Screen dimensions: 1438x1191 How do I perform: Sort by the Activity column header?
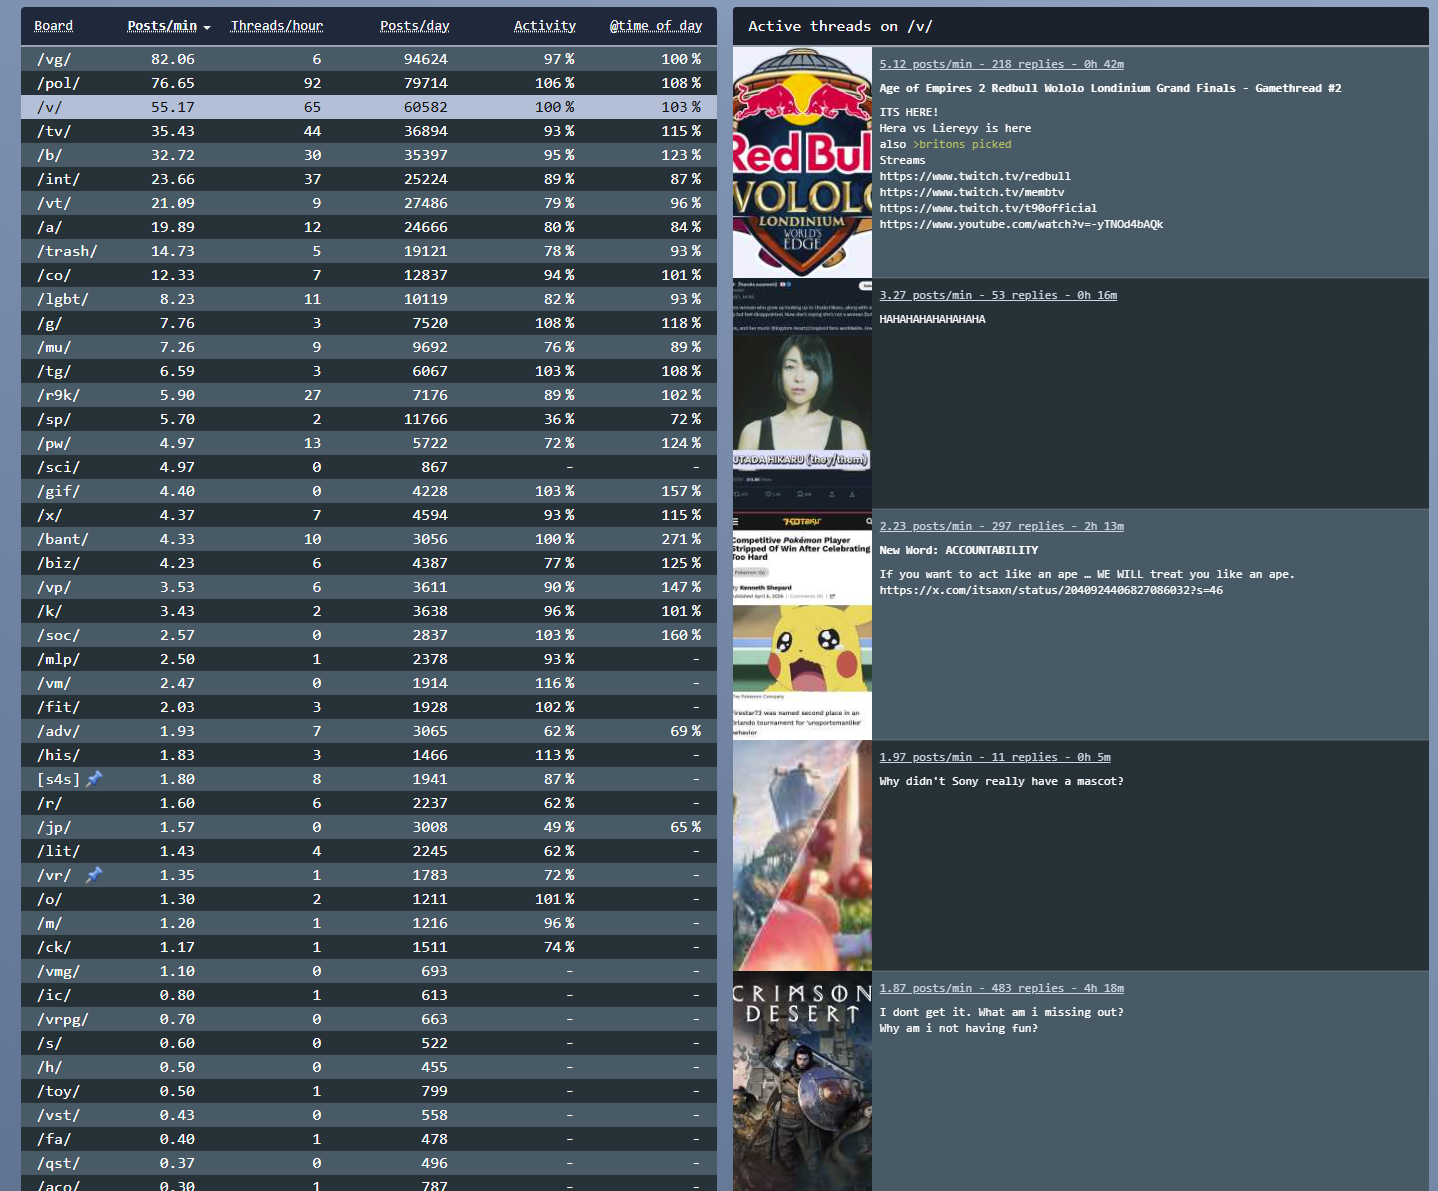tap(545, 26)
